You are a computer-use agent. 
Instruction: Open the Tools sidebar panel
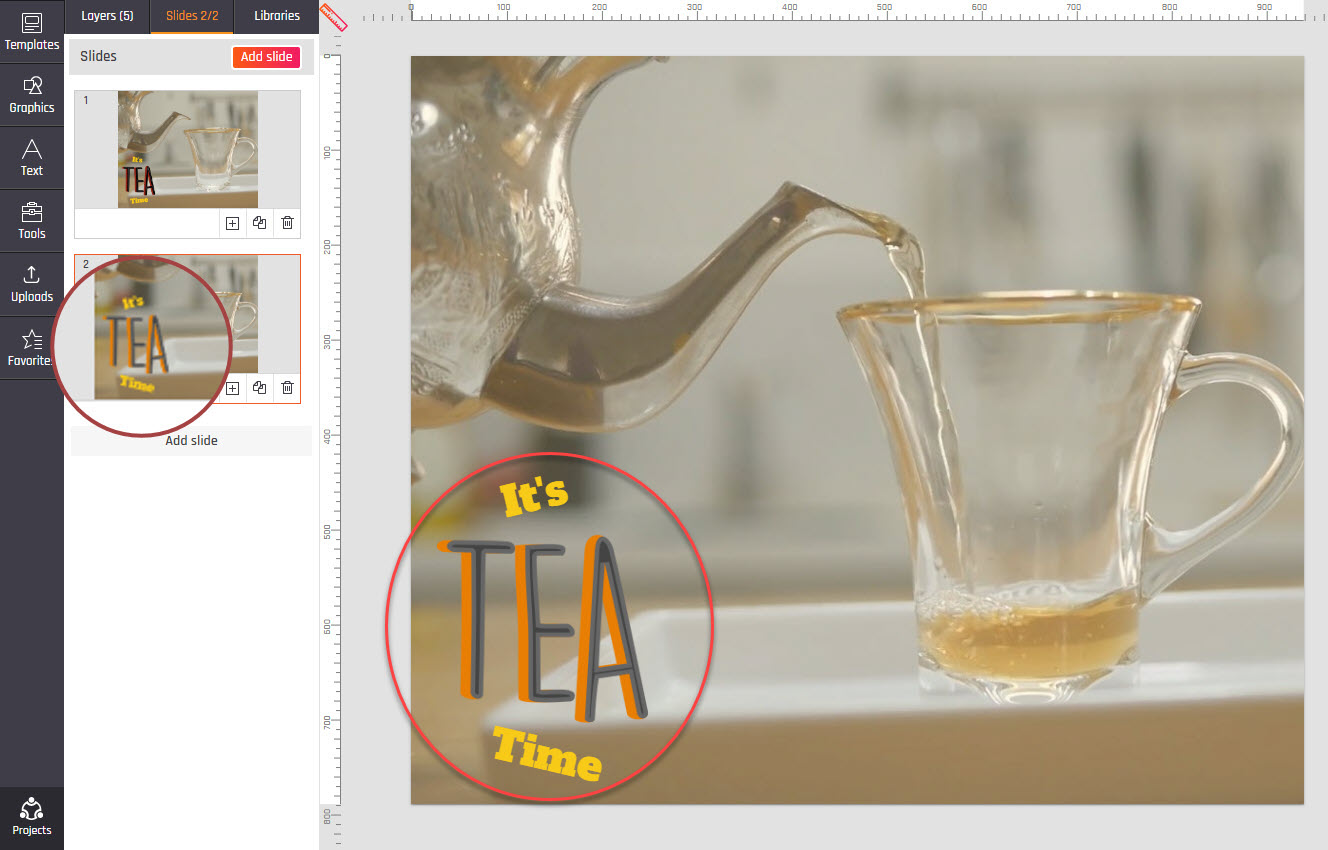(32, 221)
